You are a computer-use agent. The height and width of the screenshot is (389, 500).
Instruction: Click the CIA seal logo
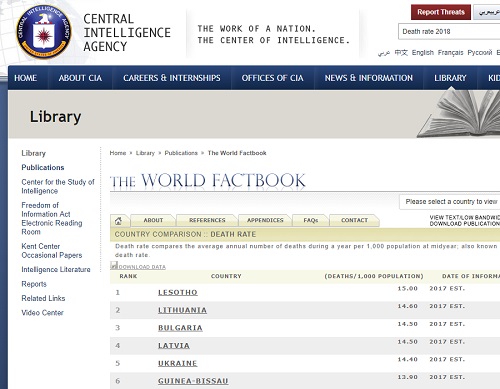click(x=44, y=32)
